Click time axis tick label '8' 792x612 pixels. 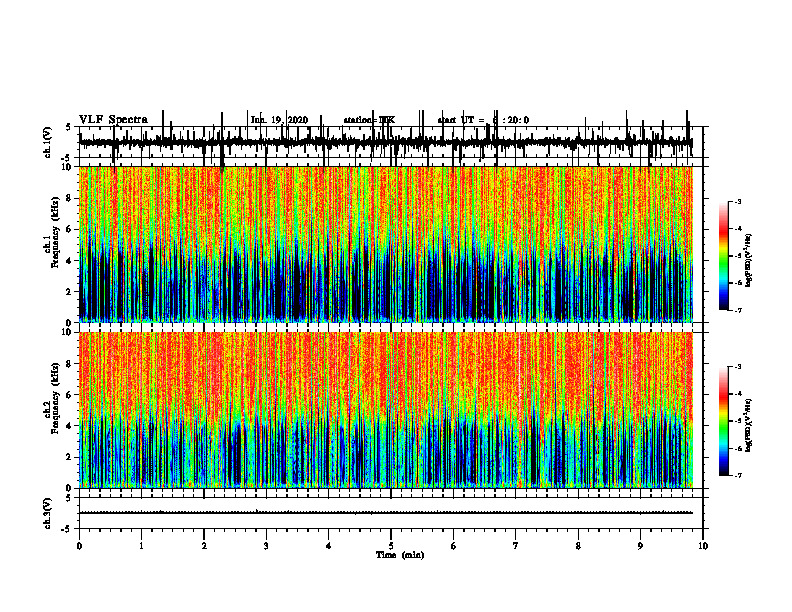click(578, 546)
